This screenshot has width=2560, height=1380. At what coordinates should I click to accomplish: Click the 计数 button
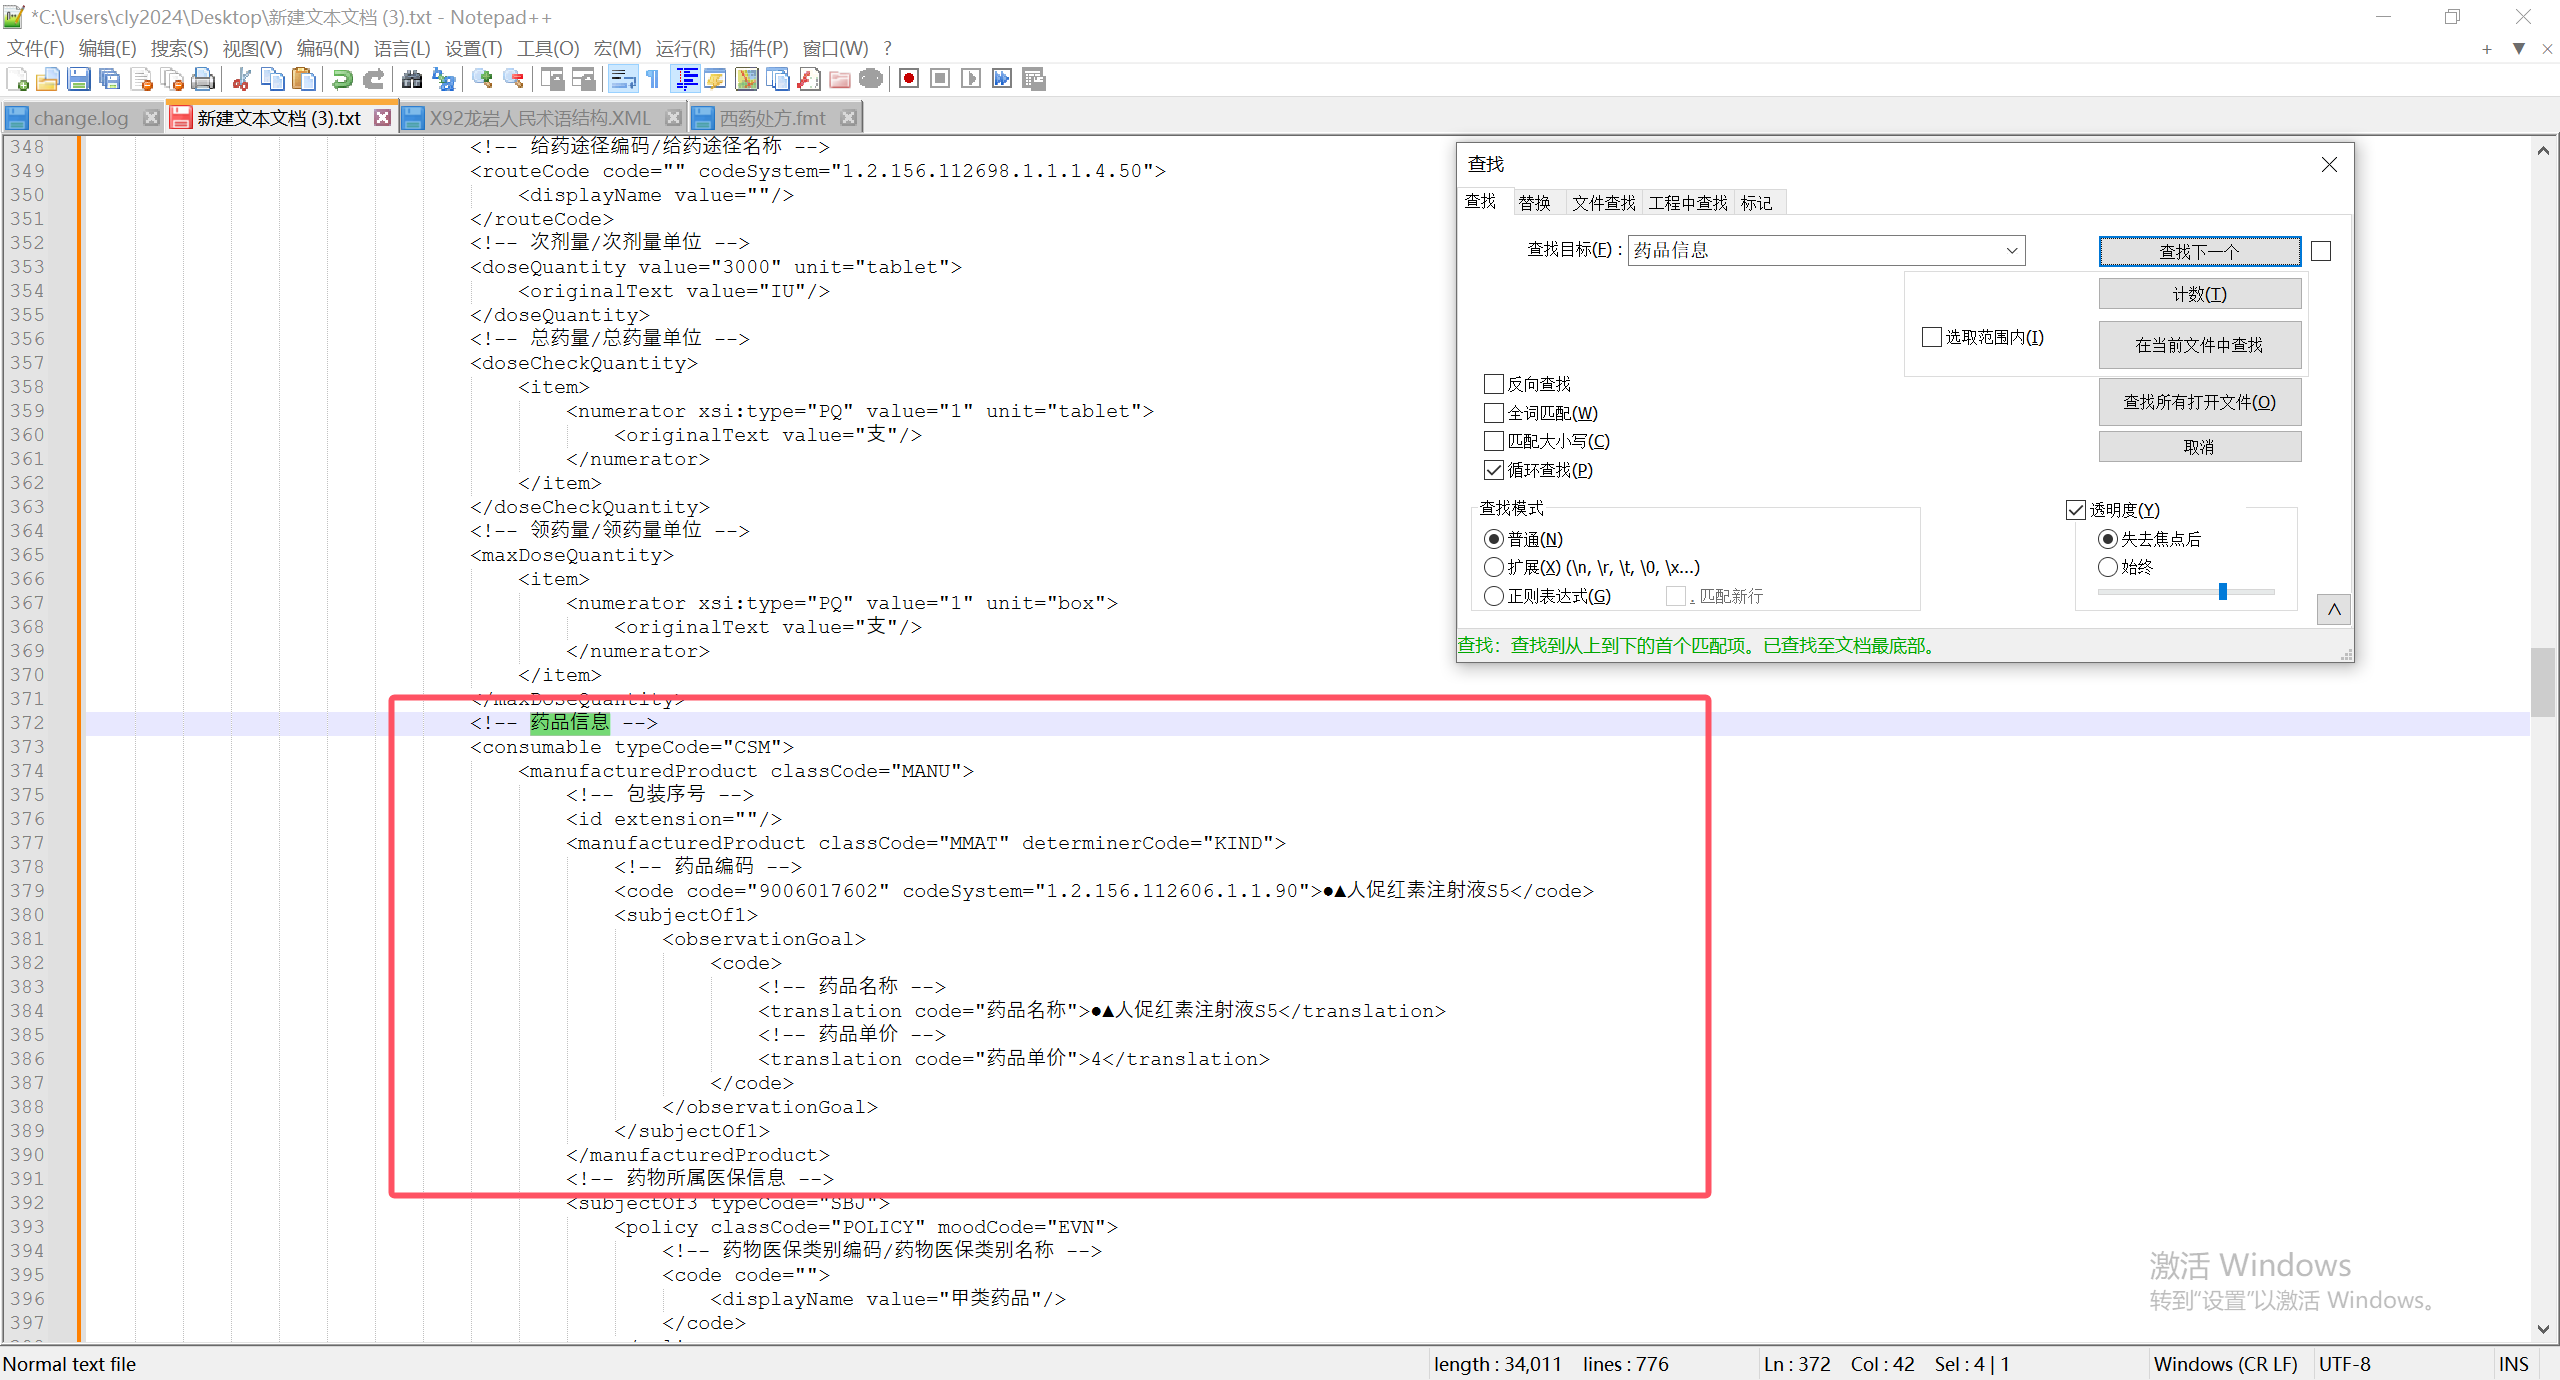[x=2199, y=294]
